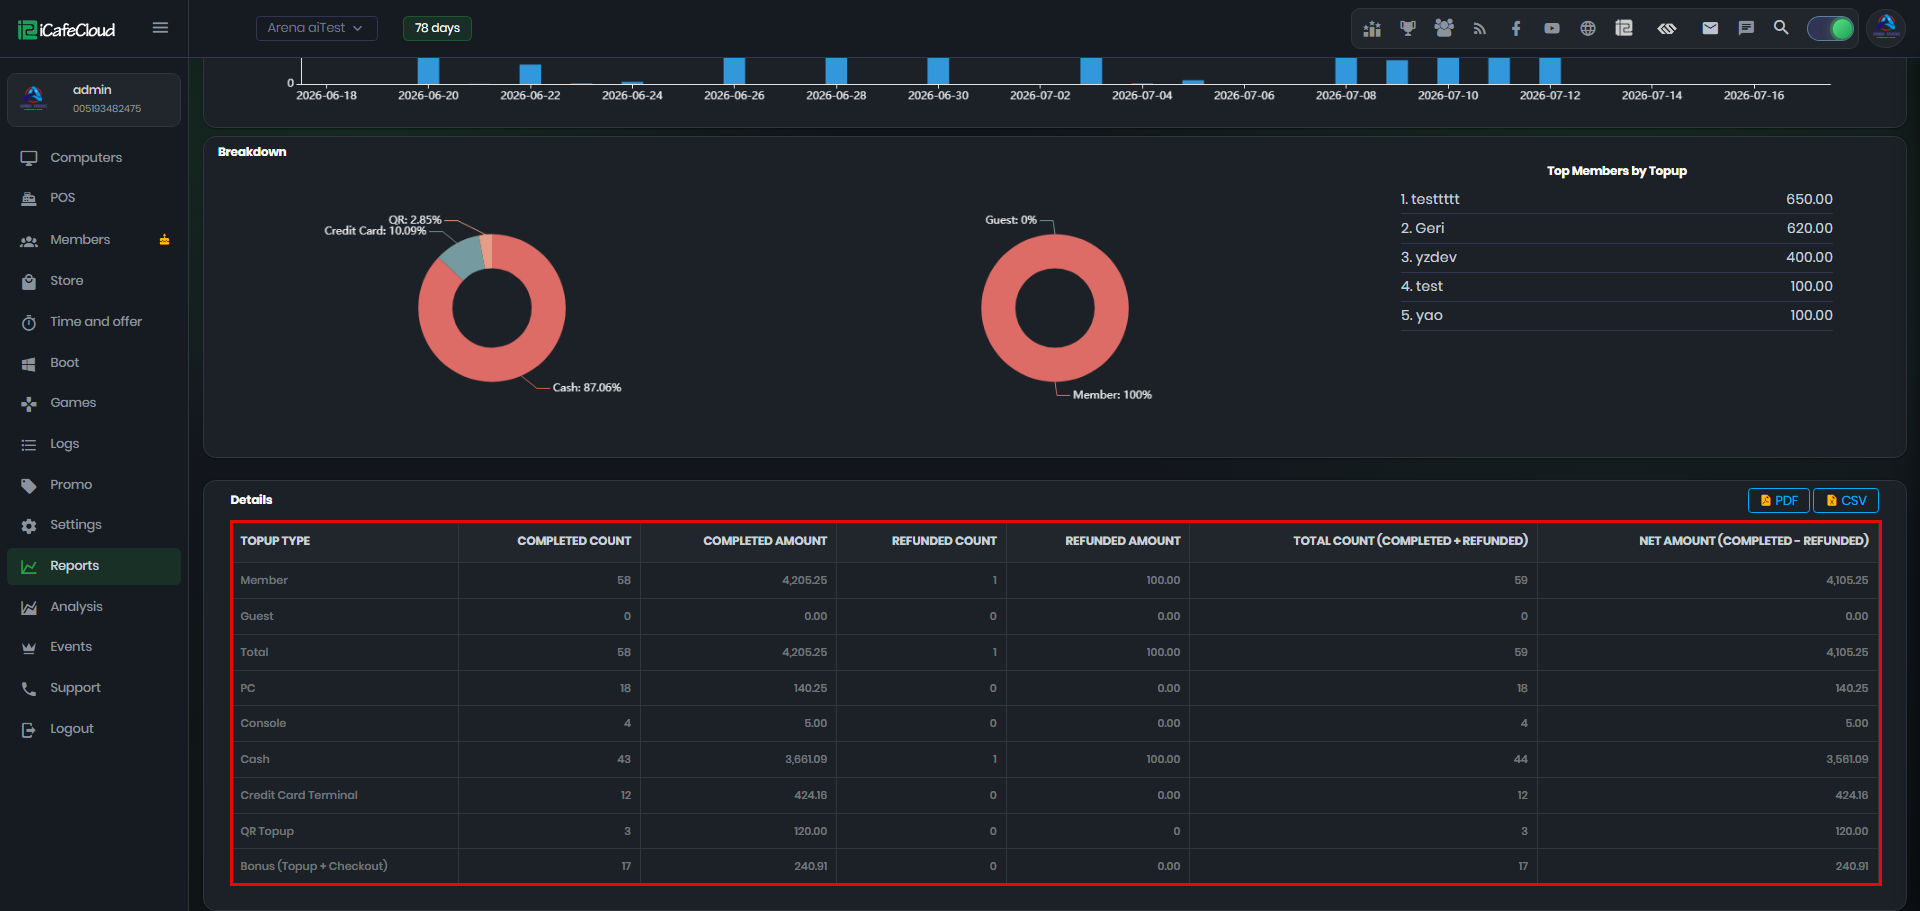Open the chat message icon
The image size is (1920, 911).
(x=1746, y=28)
